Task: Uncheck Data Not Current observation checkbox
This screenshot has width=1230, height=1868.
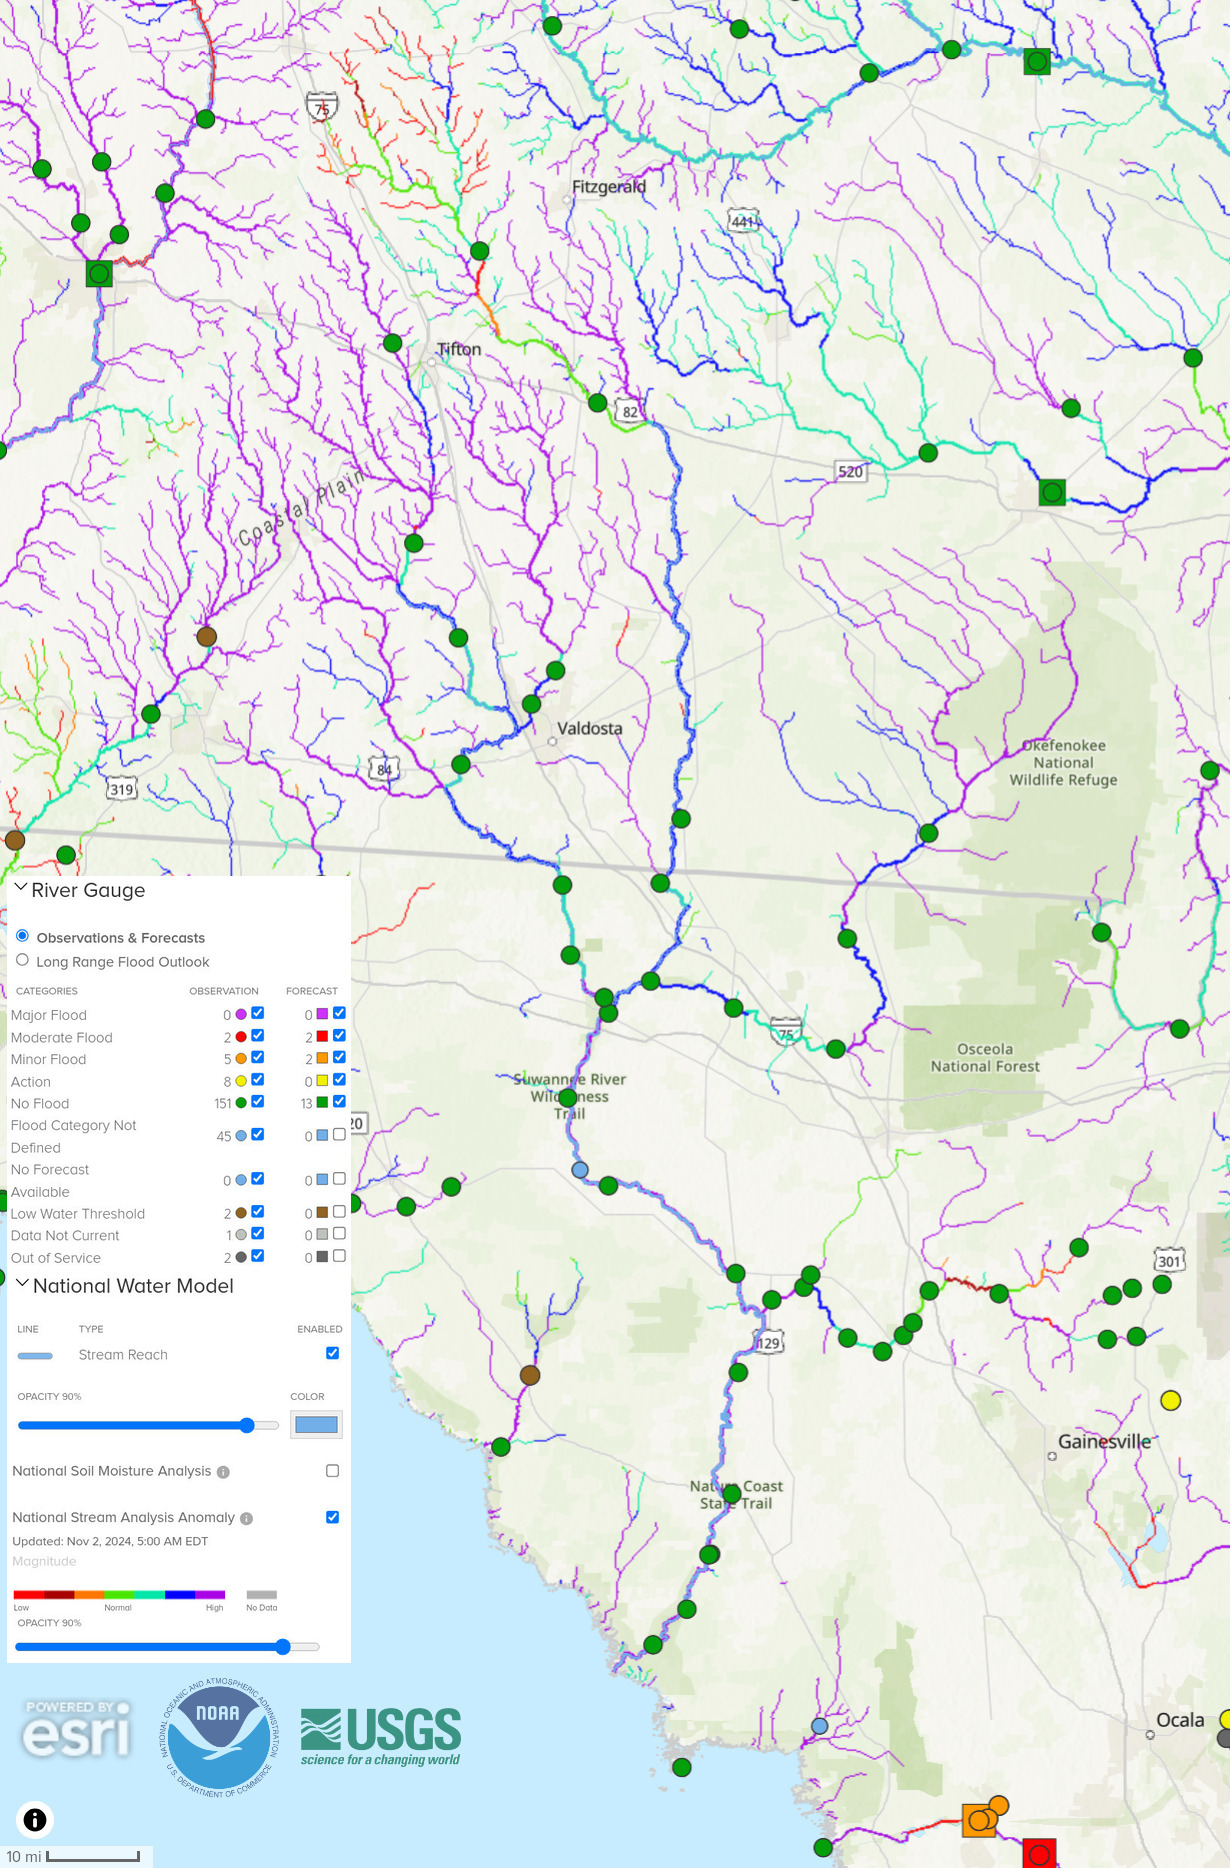Action: tap(258, 1234)
